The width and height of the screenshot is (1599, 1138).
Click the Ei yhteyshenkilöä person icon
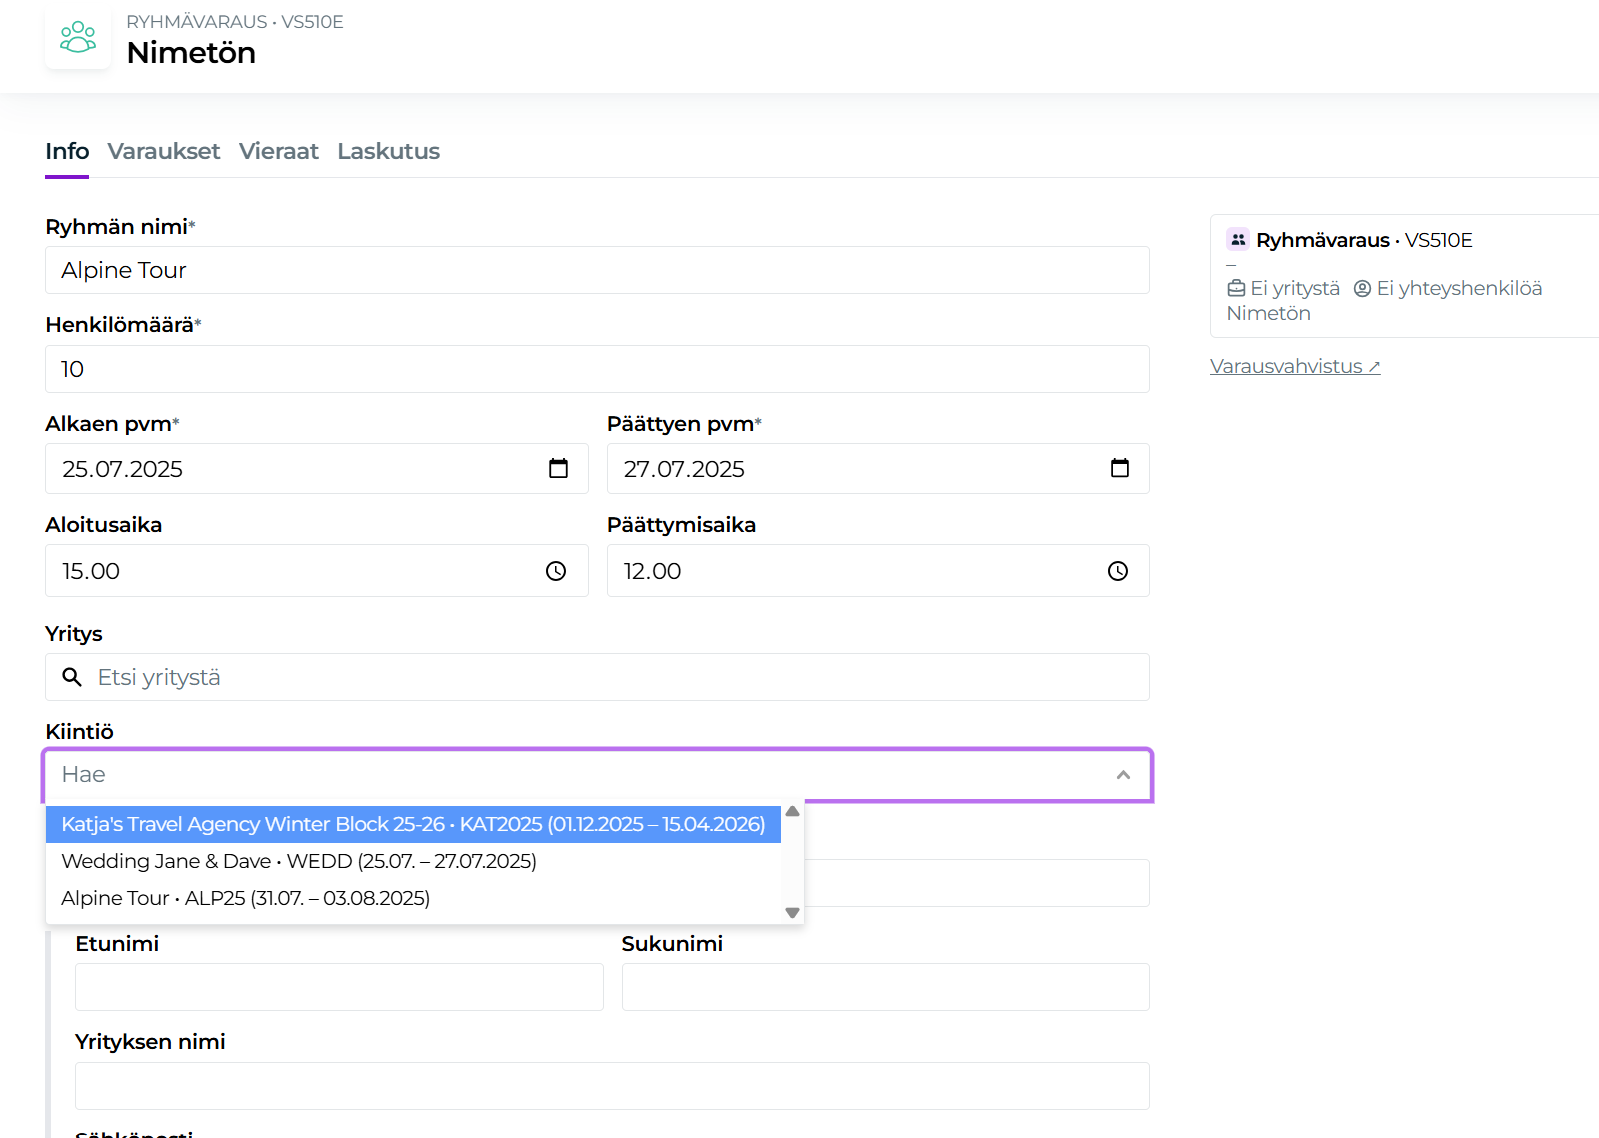[x=1362, y=289]
